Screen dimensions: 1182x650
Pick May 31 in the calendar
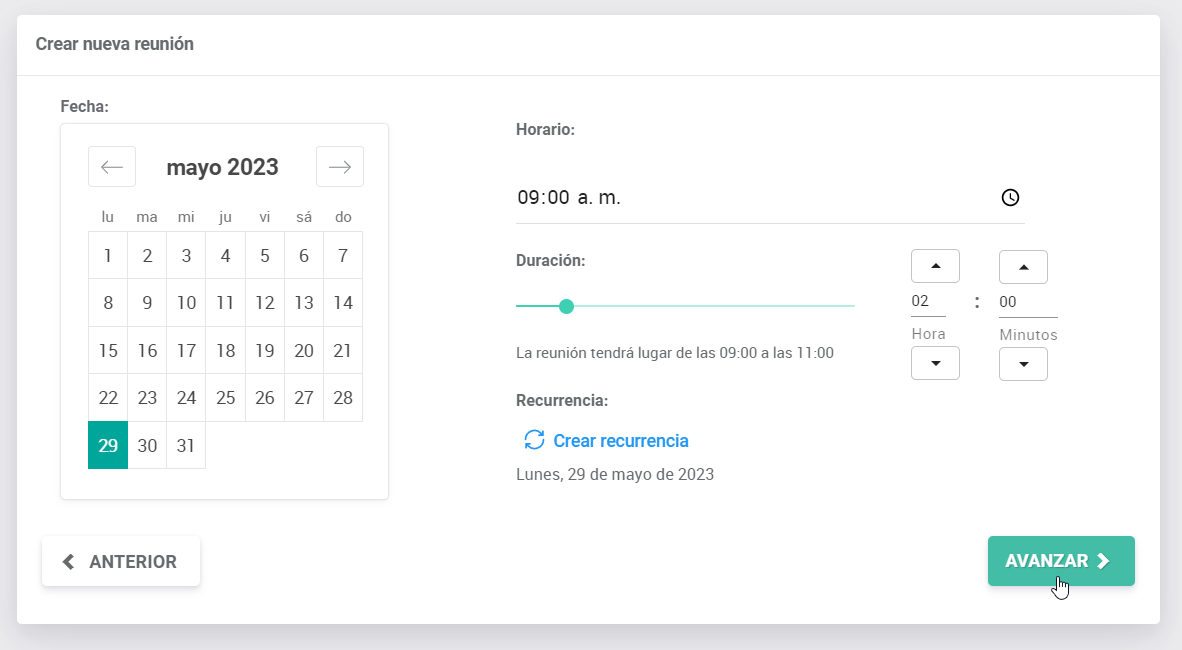186,445
